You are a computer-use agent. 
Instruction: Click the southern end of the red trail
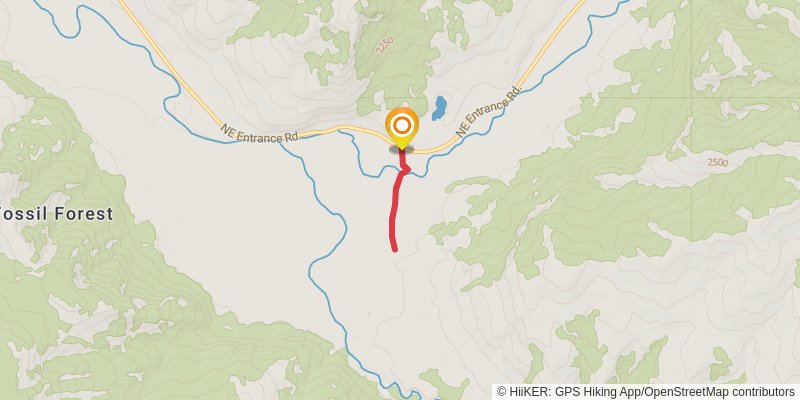(394, 249)
